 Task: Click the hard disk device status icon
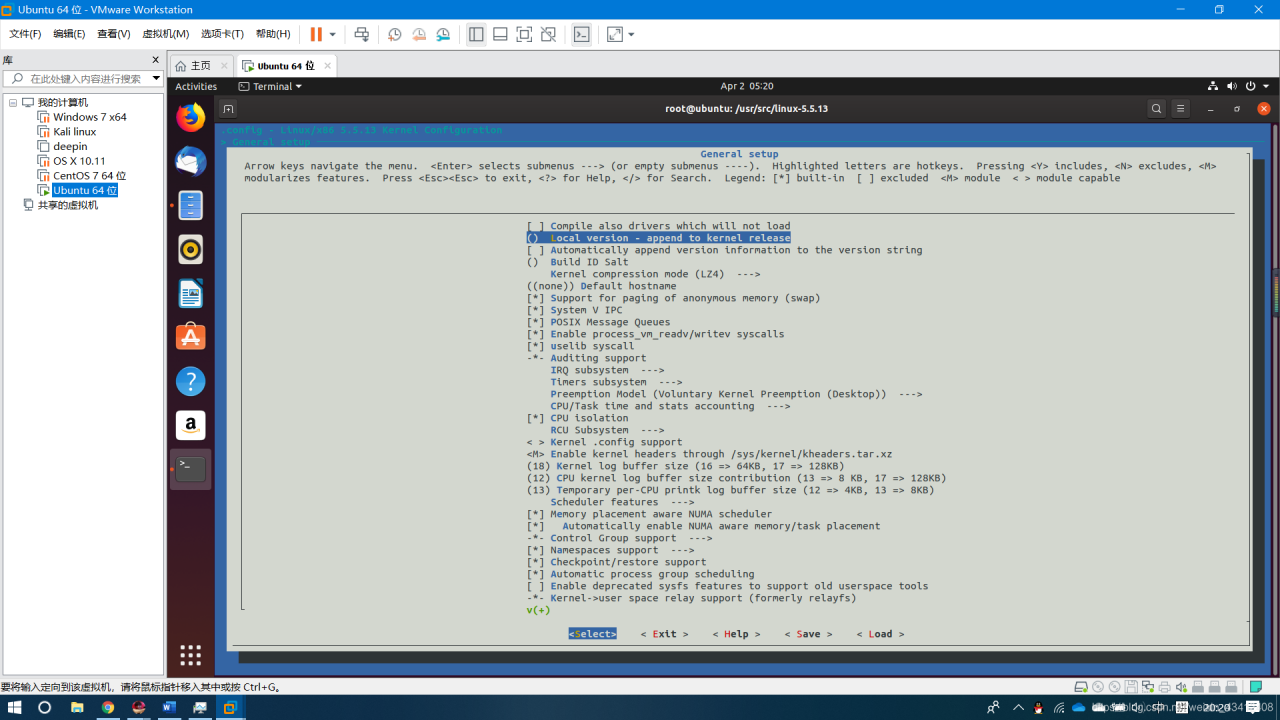coord(1081,687)
